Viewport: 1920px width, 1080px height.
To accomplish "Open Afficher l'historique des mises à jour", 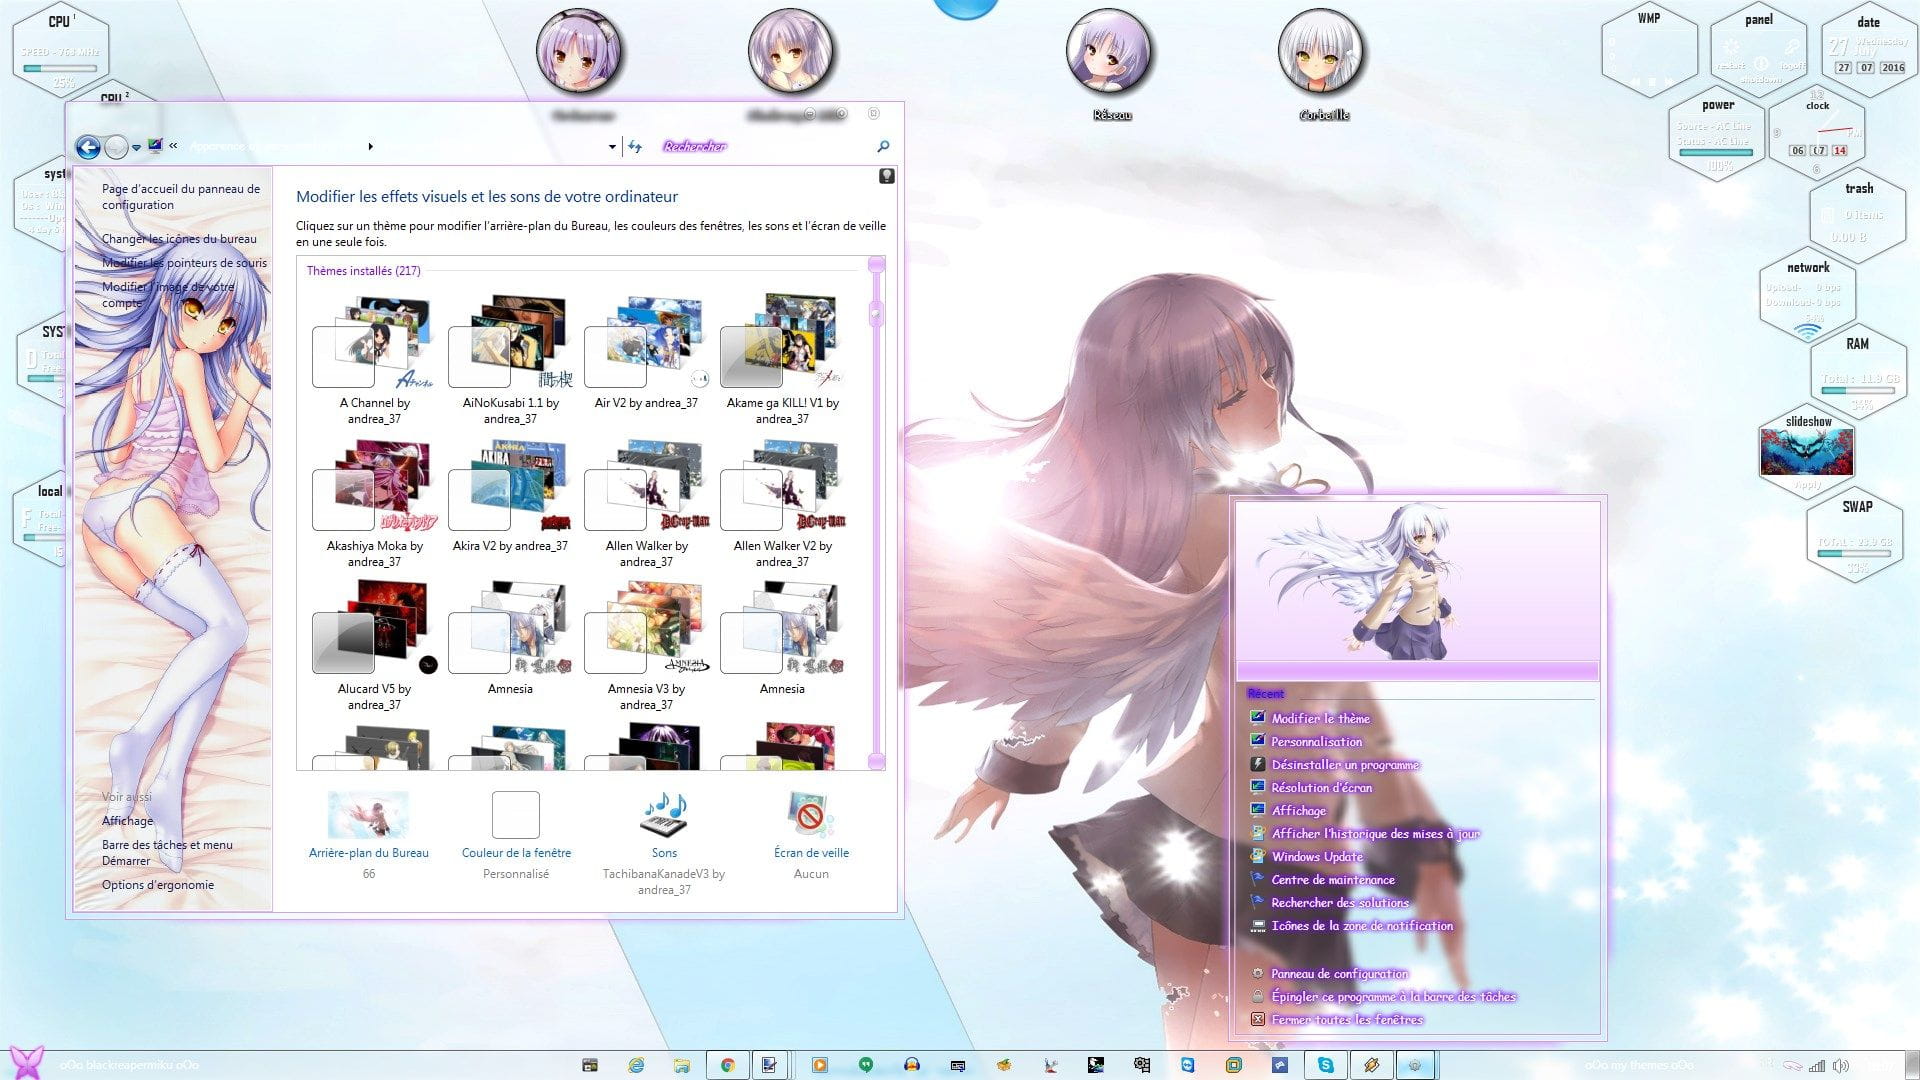I will click(x=1375, y=833).
